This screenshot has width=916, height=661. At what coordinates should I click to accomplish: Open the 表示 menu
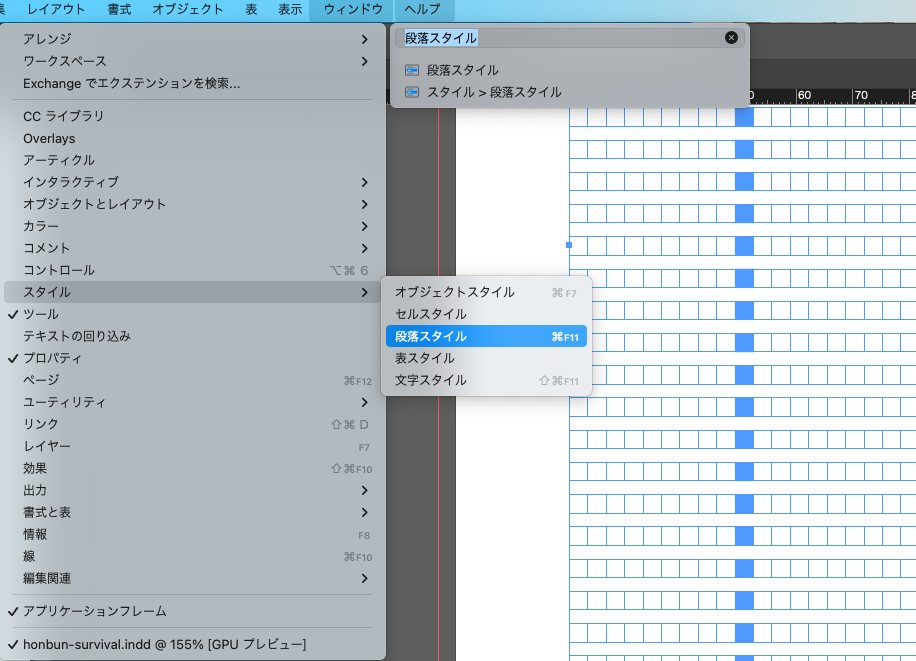click(x=290, y=9)
